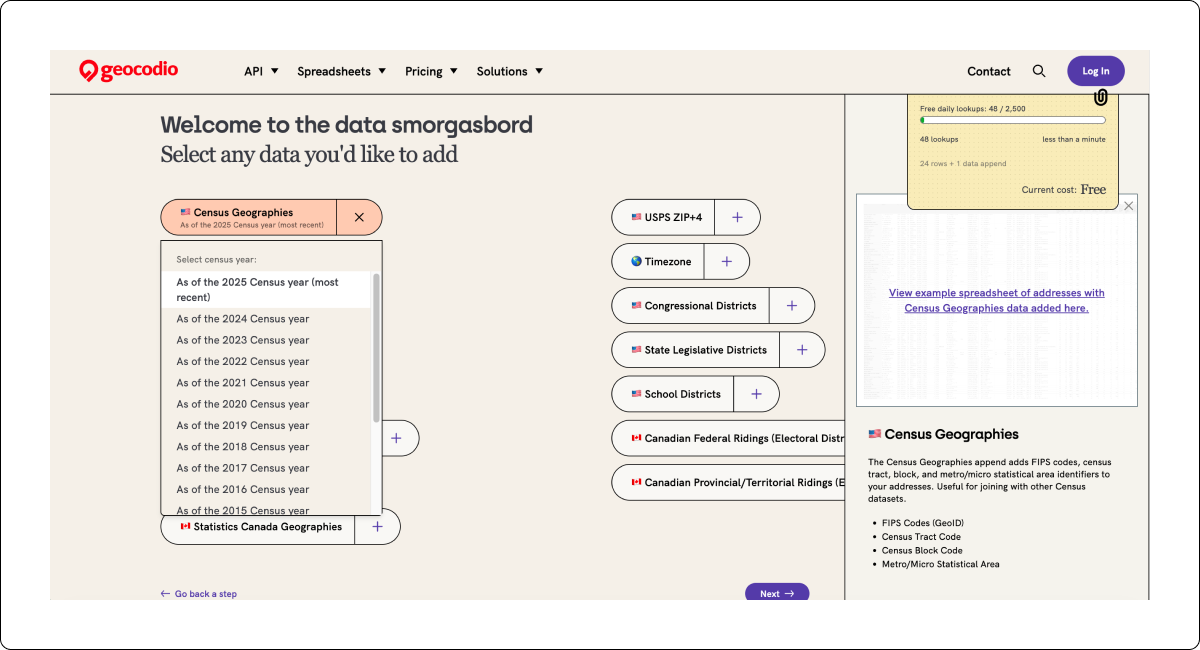The width and height of the screenshot is (1200, 650).
Task: Select Canadian Federal Ridings option
Action: (x=729, y=438)
